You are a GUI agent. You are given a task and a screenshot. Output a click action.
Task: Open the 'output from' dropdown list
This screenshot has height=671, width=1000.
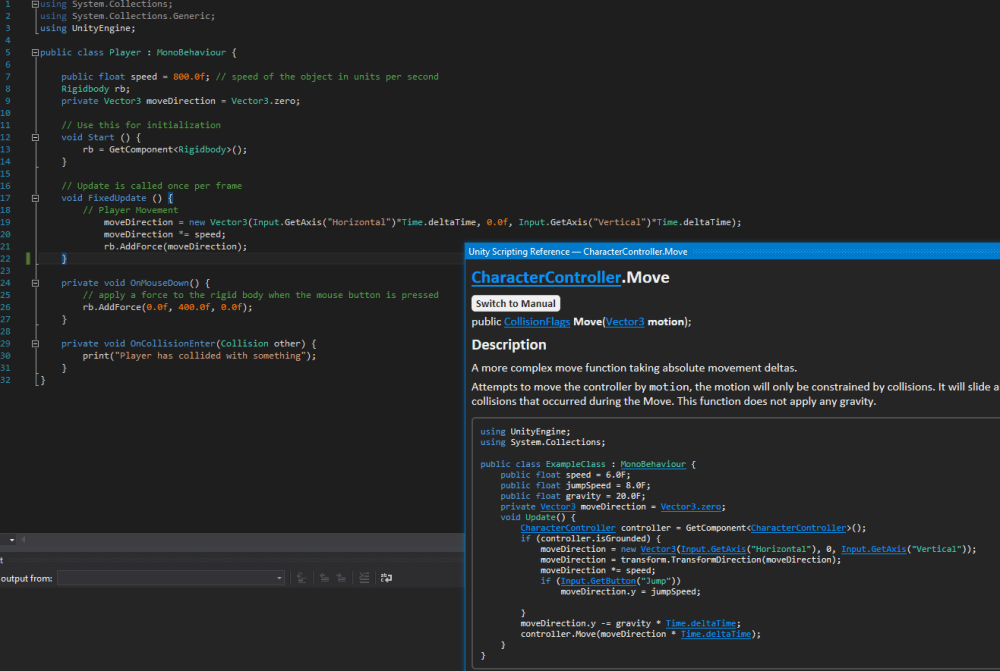pos(281,577)
